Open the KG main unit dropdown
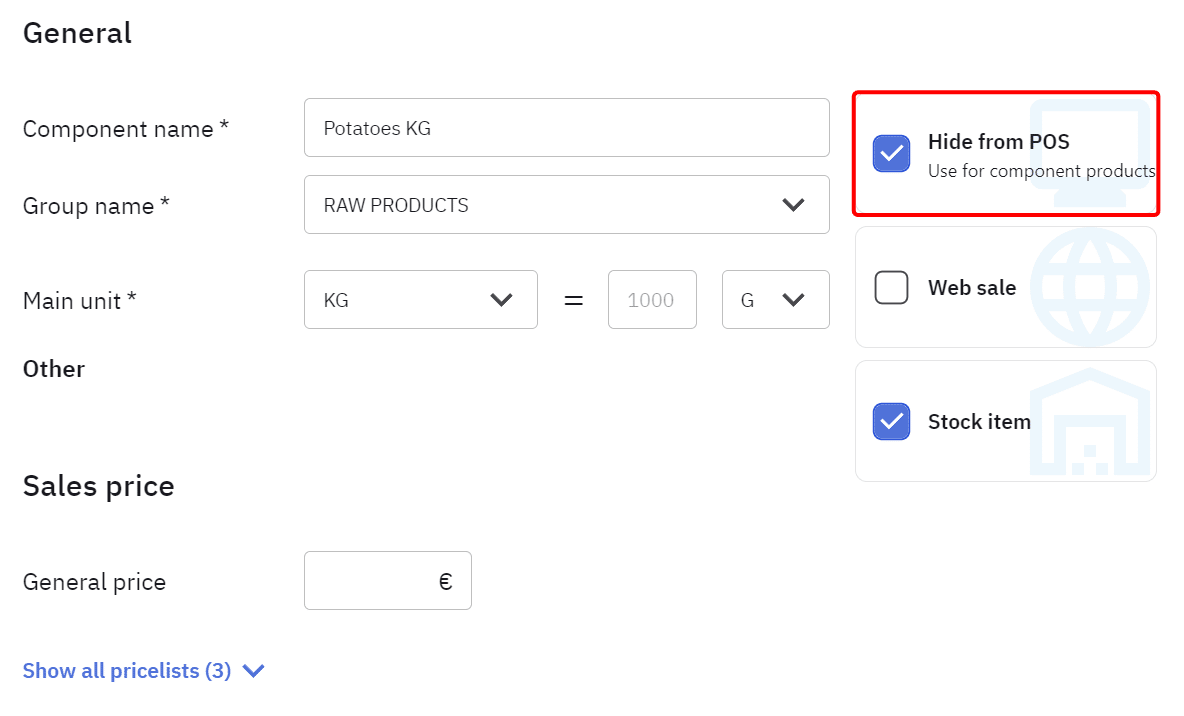 (x=420, y=300)
